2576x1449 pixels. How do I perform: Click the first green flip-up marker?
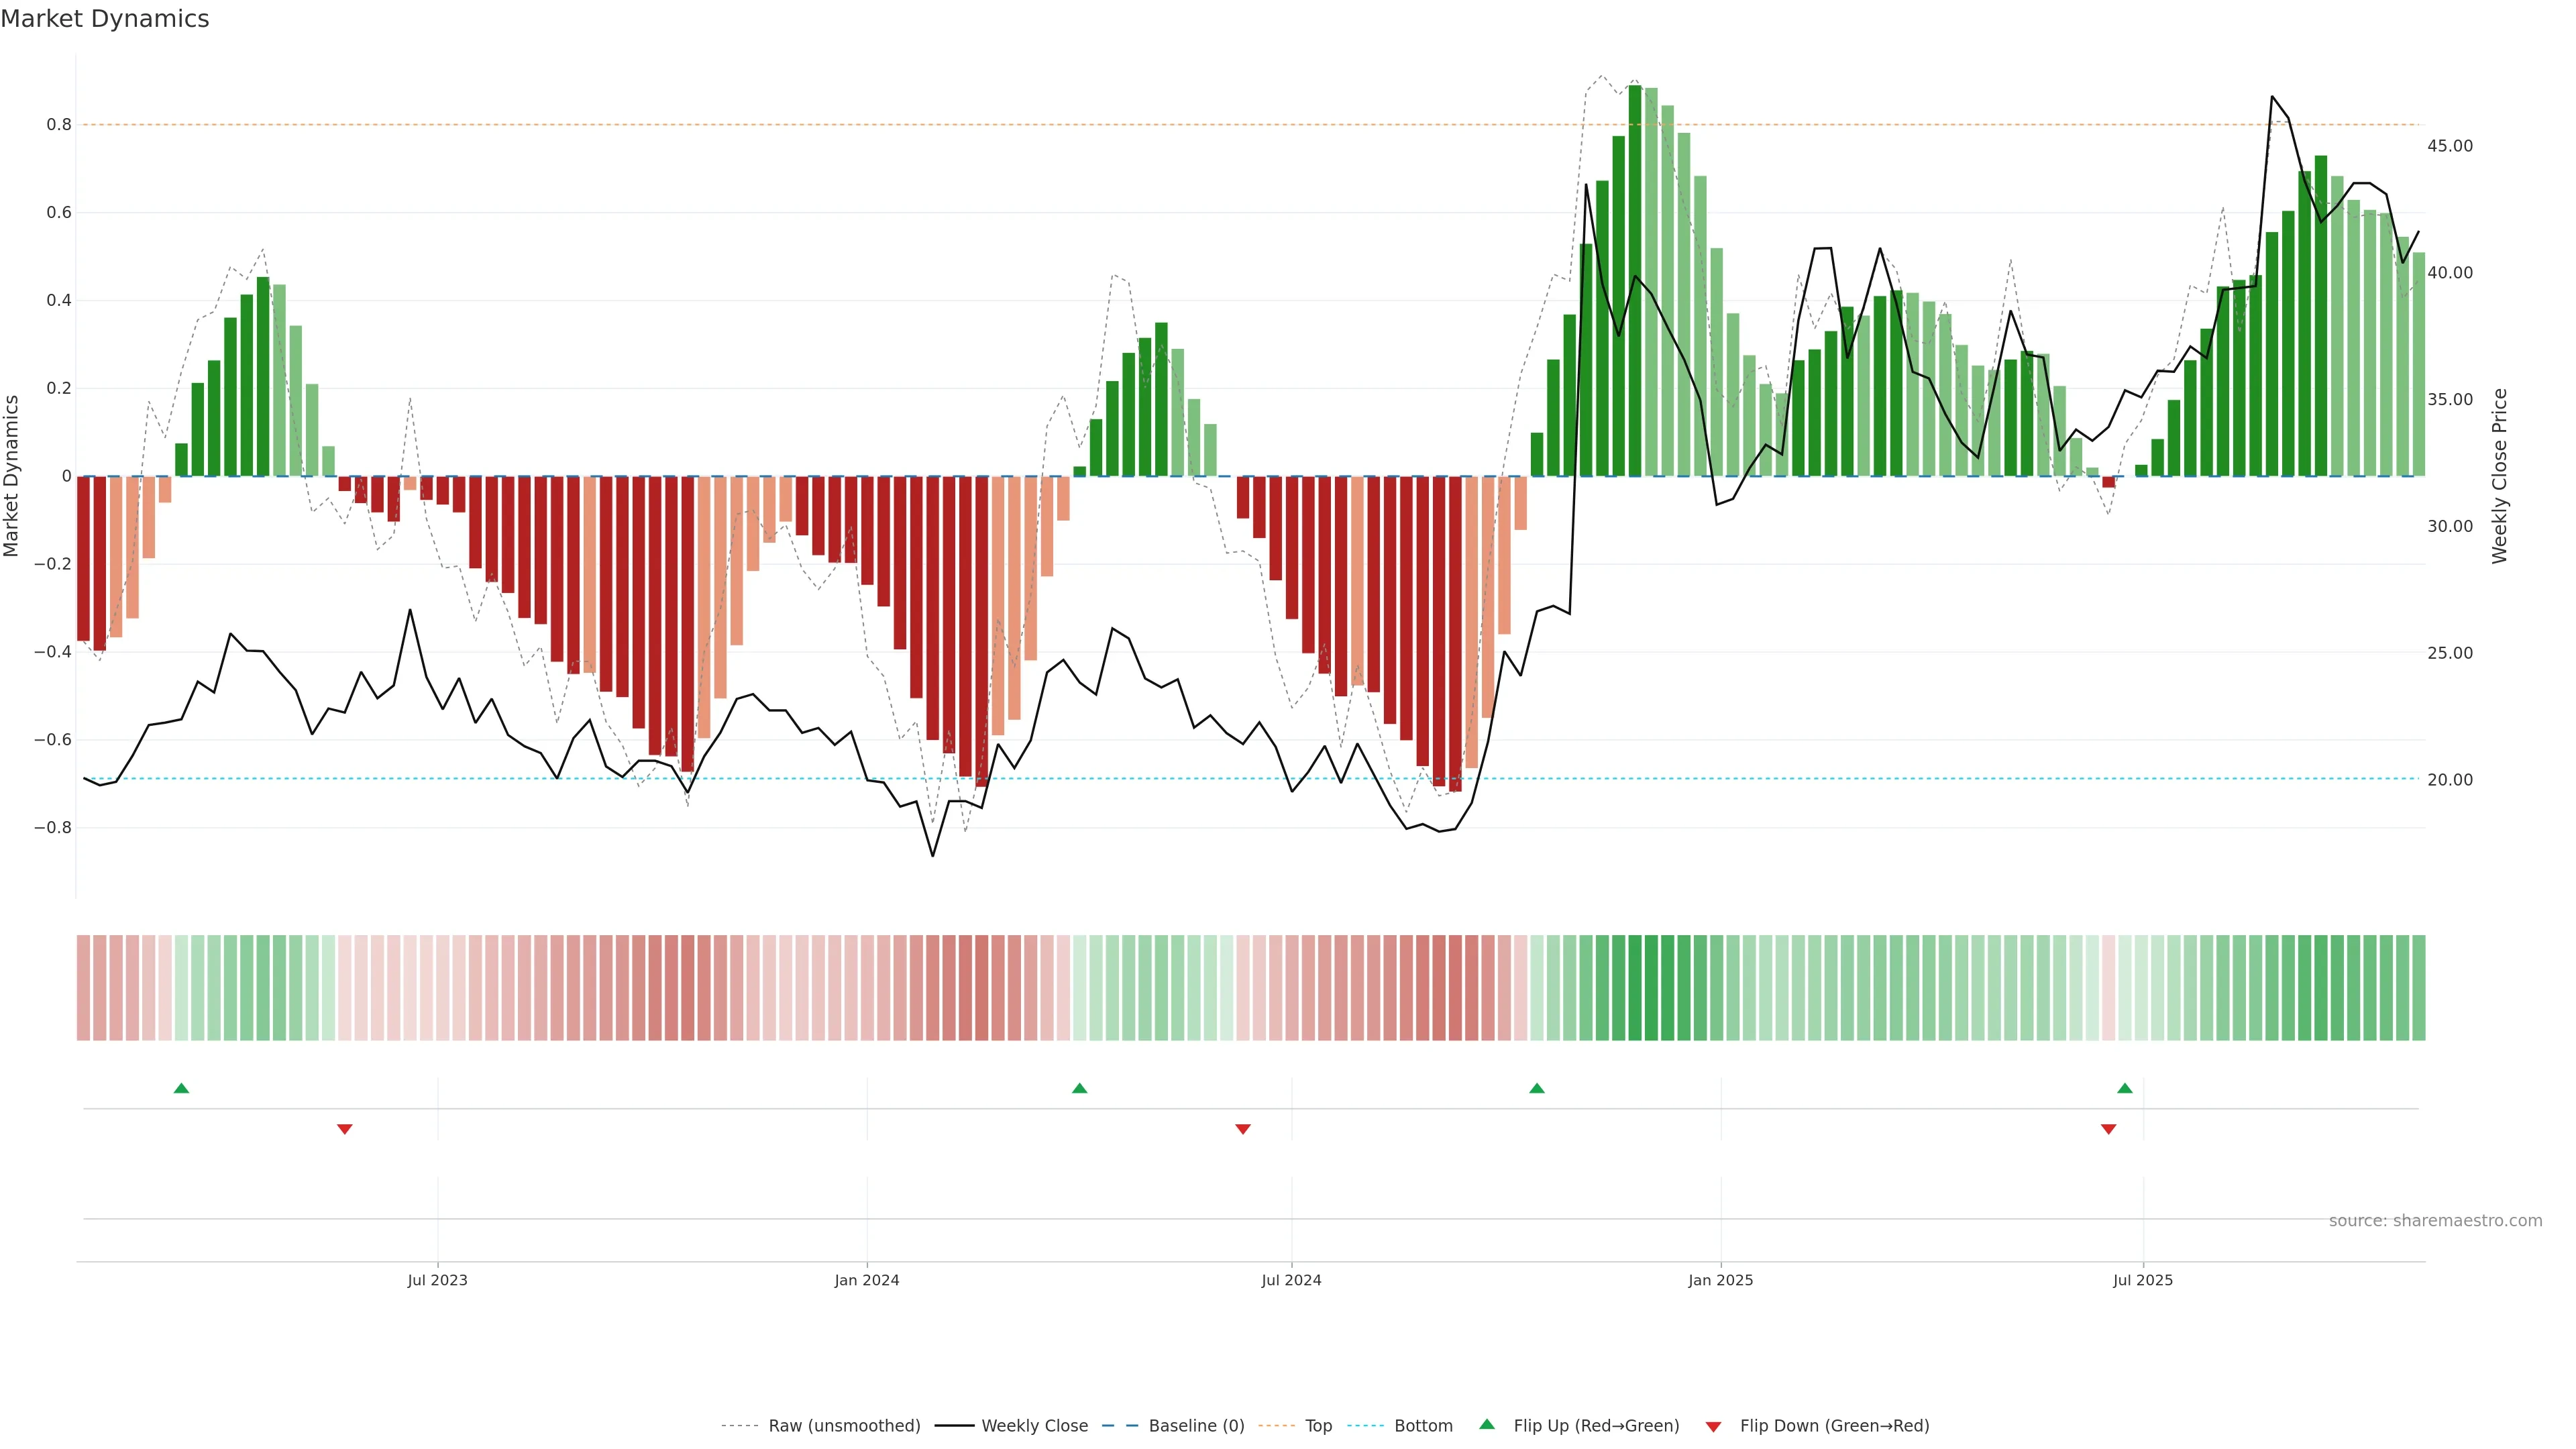click(x=181, y=1088)
